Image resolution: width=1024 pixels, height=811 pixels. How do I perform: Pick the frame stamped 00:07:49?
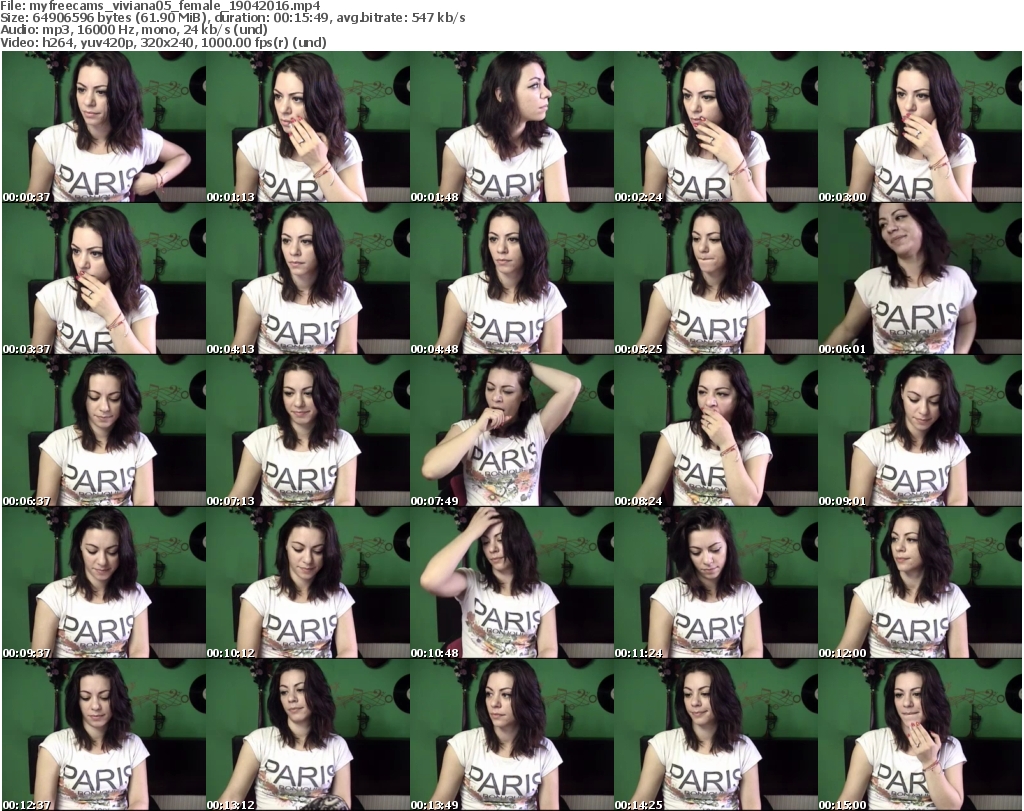(x=512, y=431)
